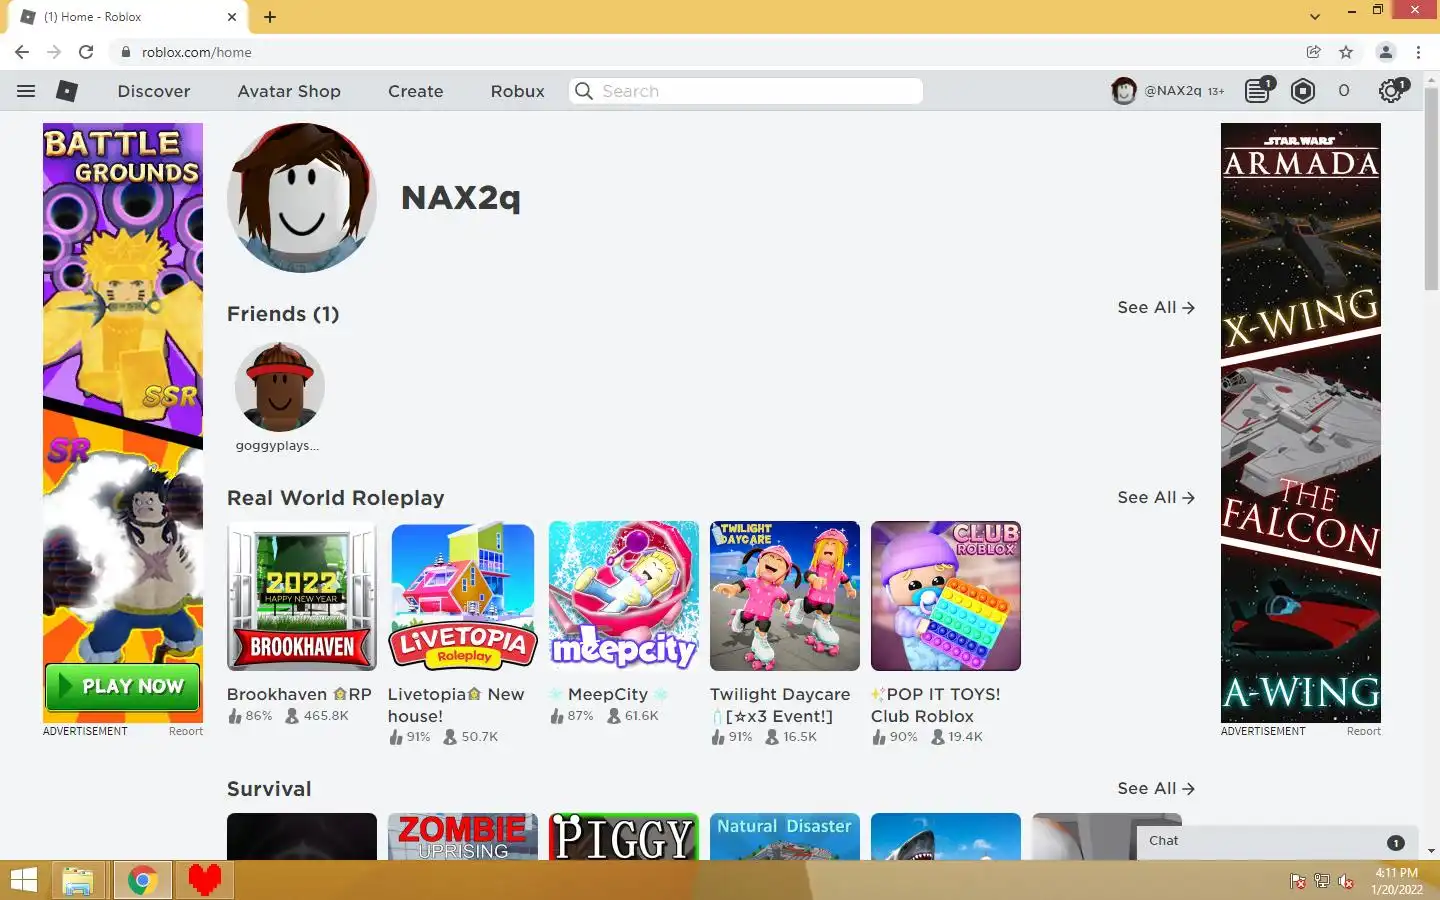The image size is (1440, 900).
Task: Click the Robux balance 0
Action: click(x=1344, y=91)
